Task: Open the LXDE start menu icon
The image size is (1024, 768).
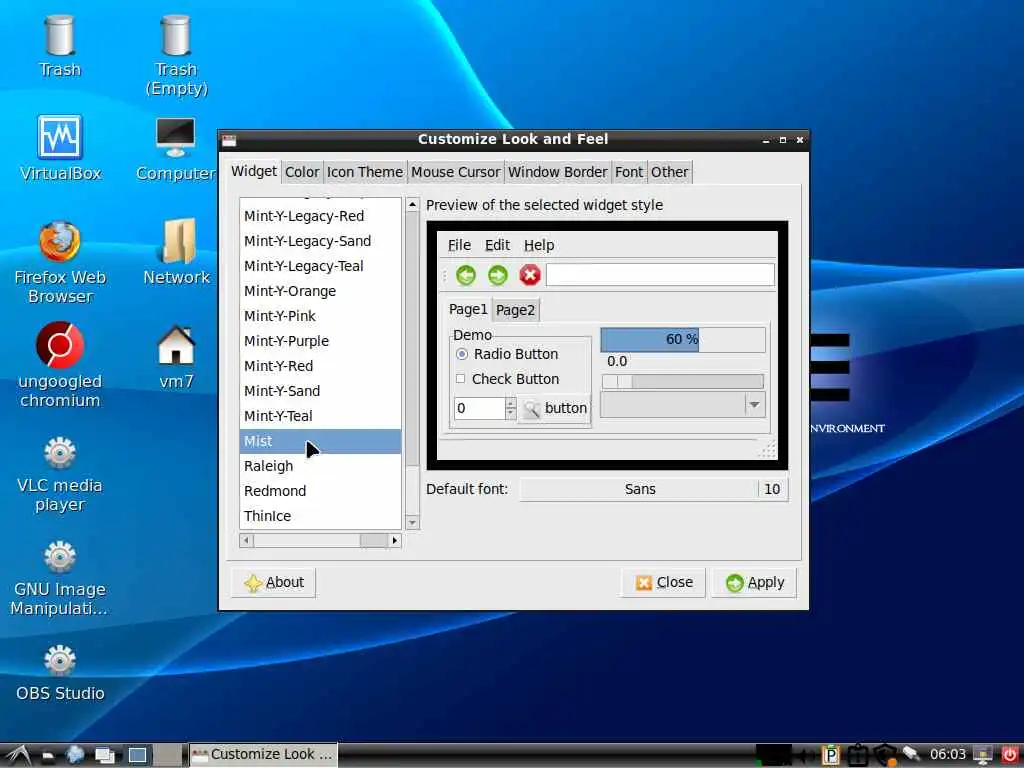Action: [x=18, y=755]
